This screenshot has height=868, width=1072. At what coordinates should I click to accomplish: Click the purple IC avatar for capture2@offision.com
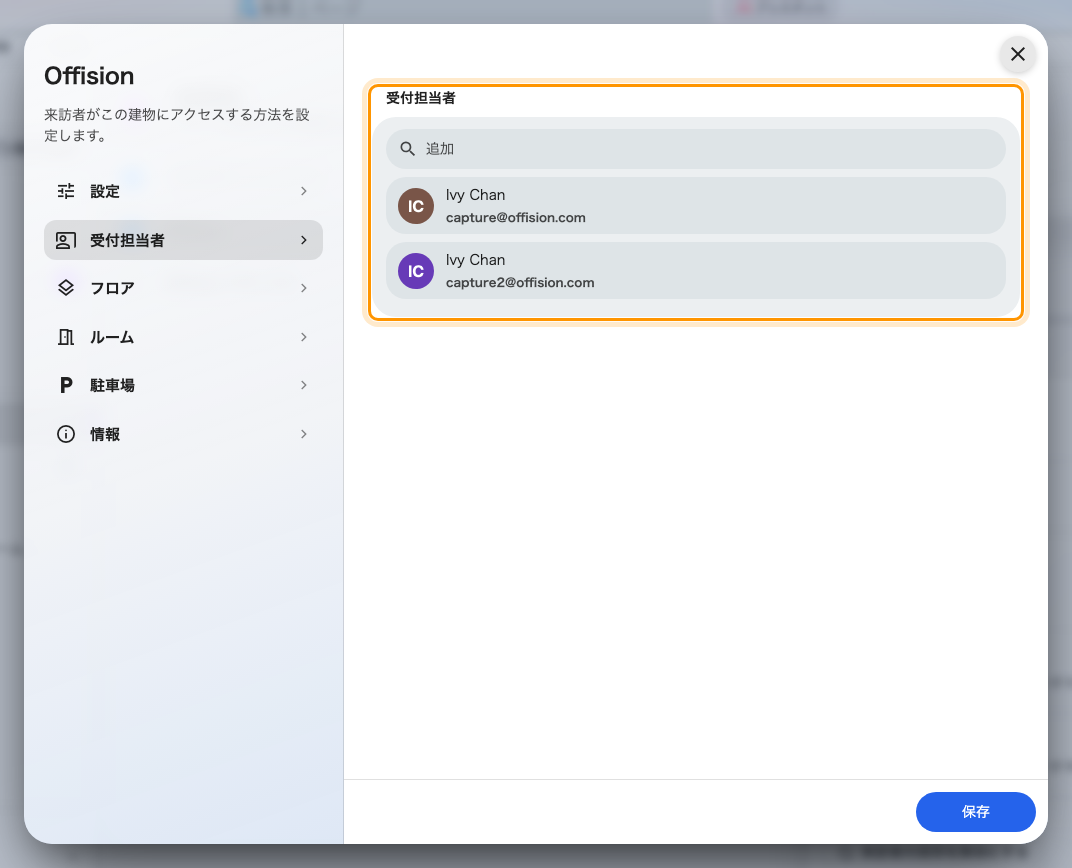click(416, 271)
